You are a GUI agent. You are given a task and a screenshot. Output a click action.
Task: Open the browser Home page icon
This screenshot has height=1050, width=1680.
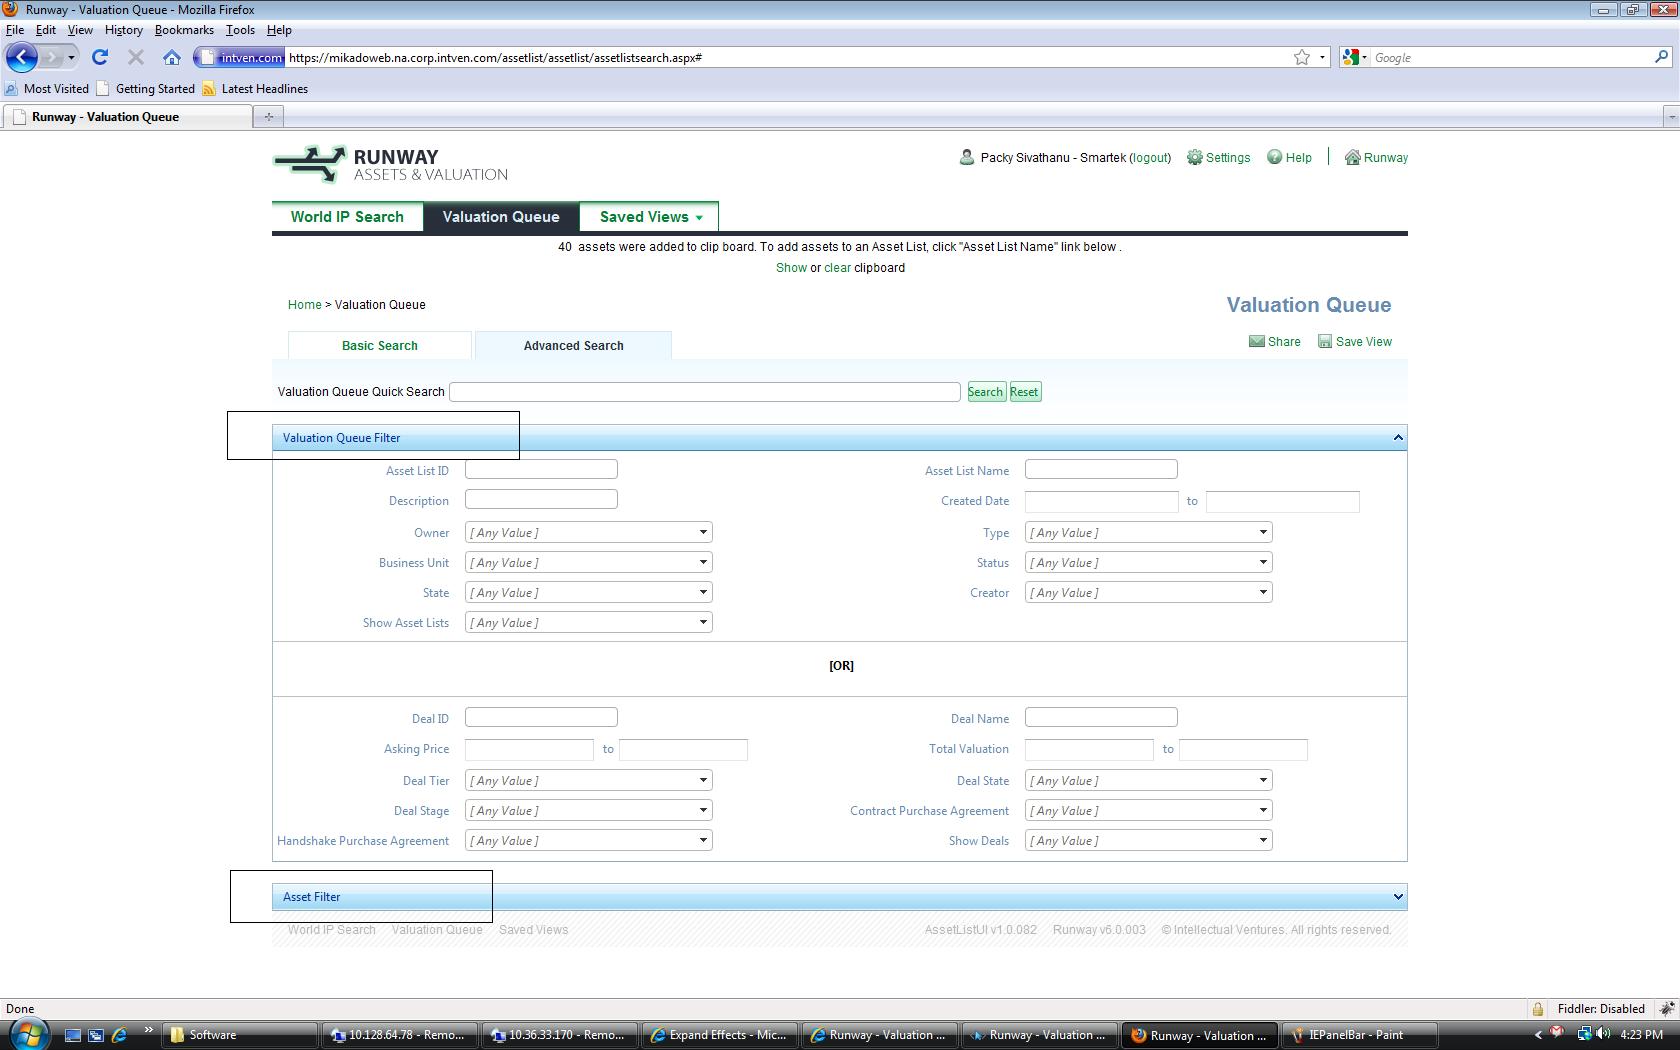click(x=172, y=57)
